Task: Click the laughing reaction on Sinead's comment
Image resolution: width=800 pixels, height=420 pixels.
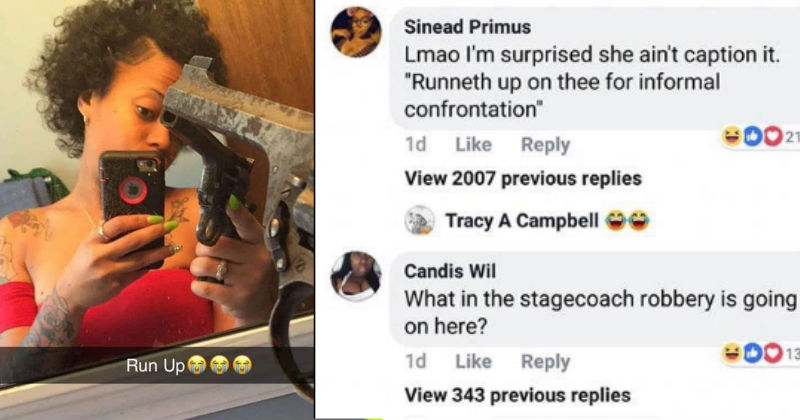Action: [x=732, y=136]
